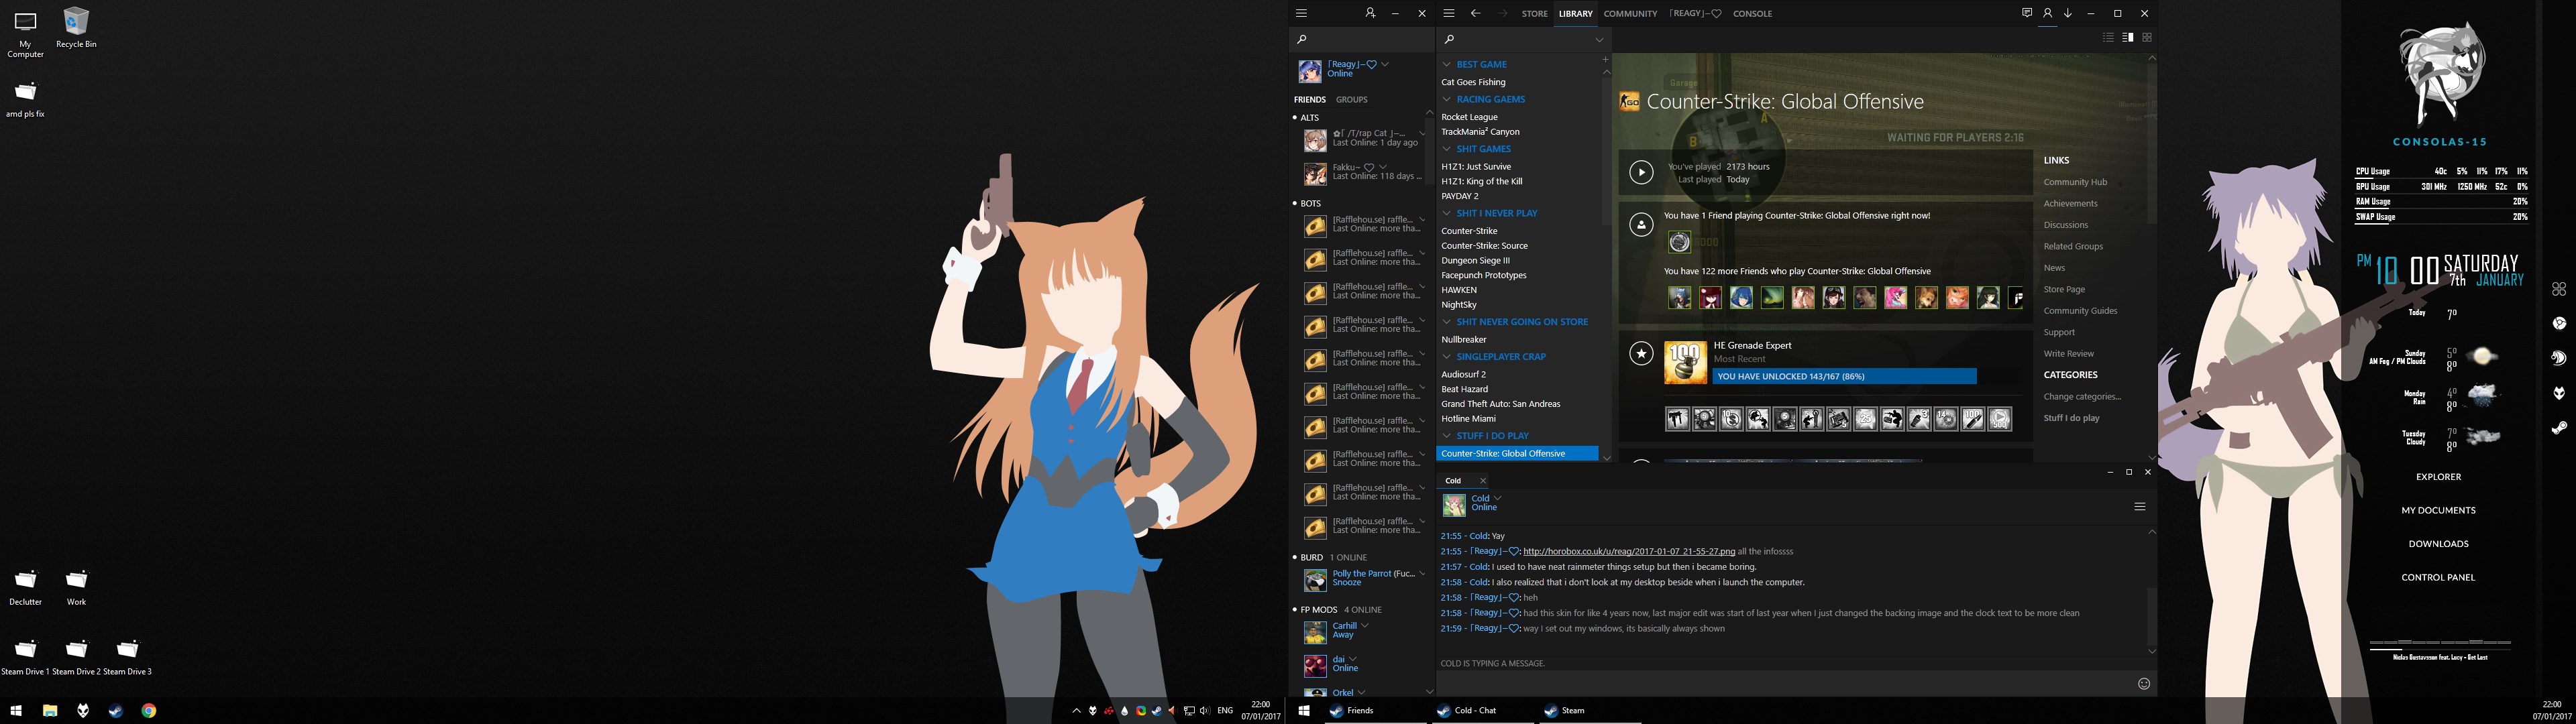Select the FRIENDS tab in the Friends window
Screen dimensions: 2576x724
click(x=1310, y=100)
